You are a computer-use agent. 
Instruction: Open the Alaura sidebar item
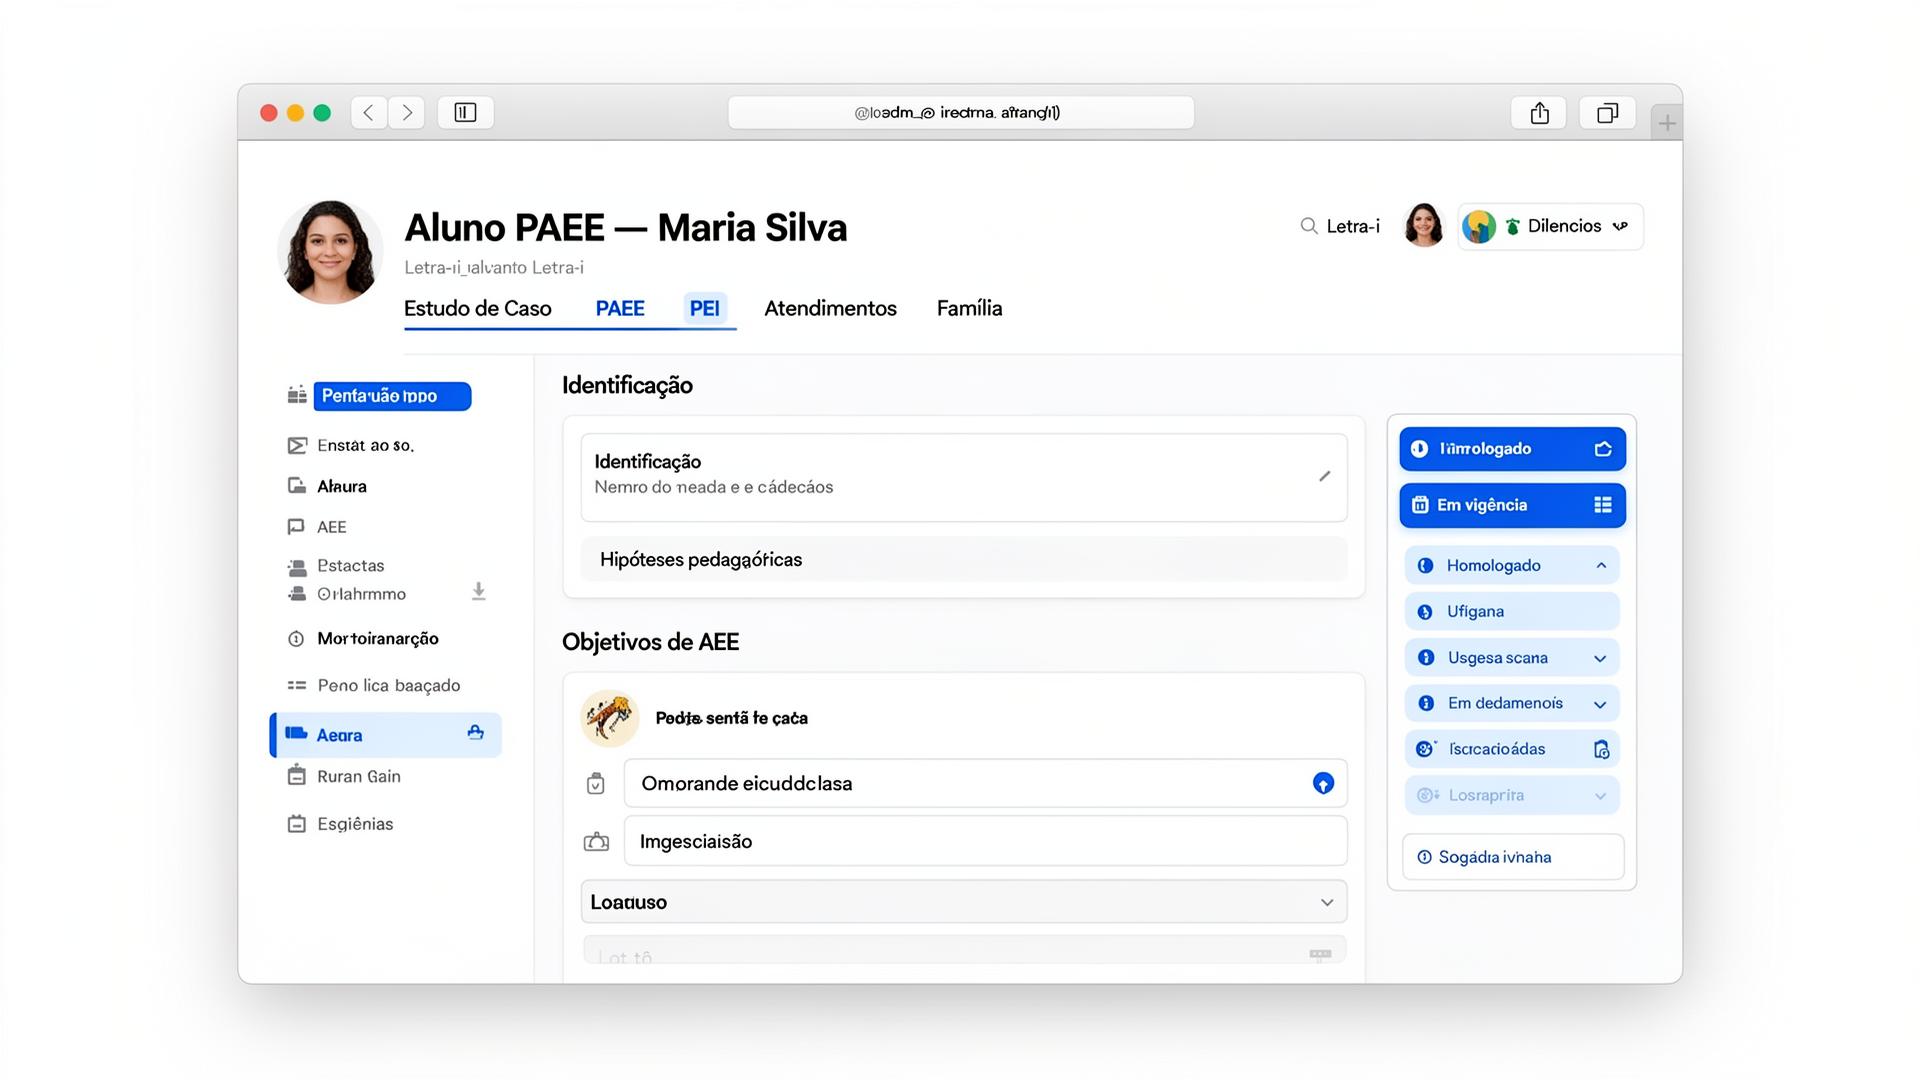pos(341,486)
